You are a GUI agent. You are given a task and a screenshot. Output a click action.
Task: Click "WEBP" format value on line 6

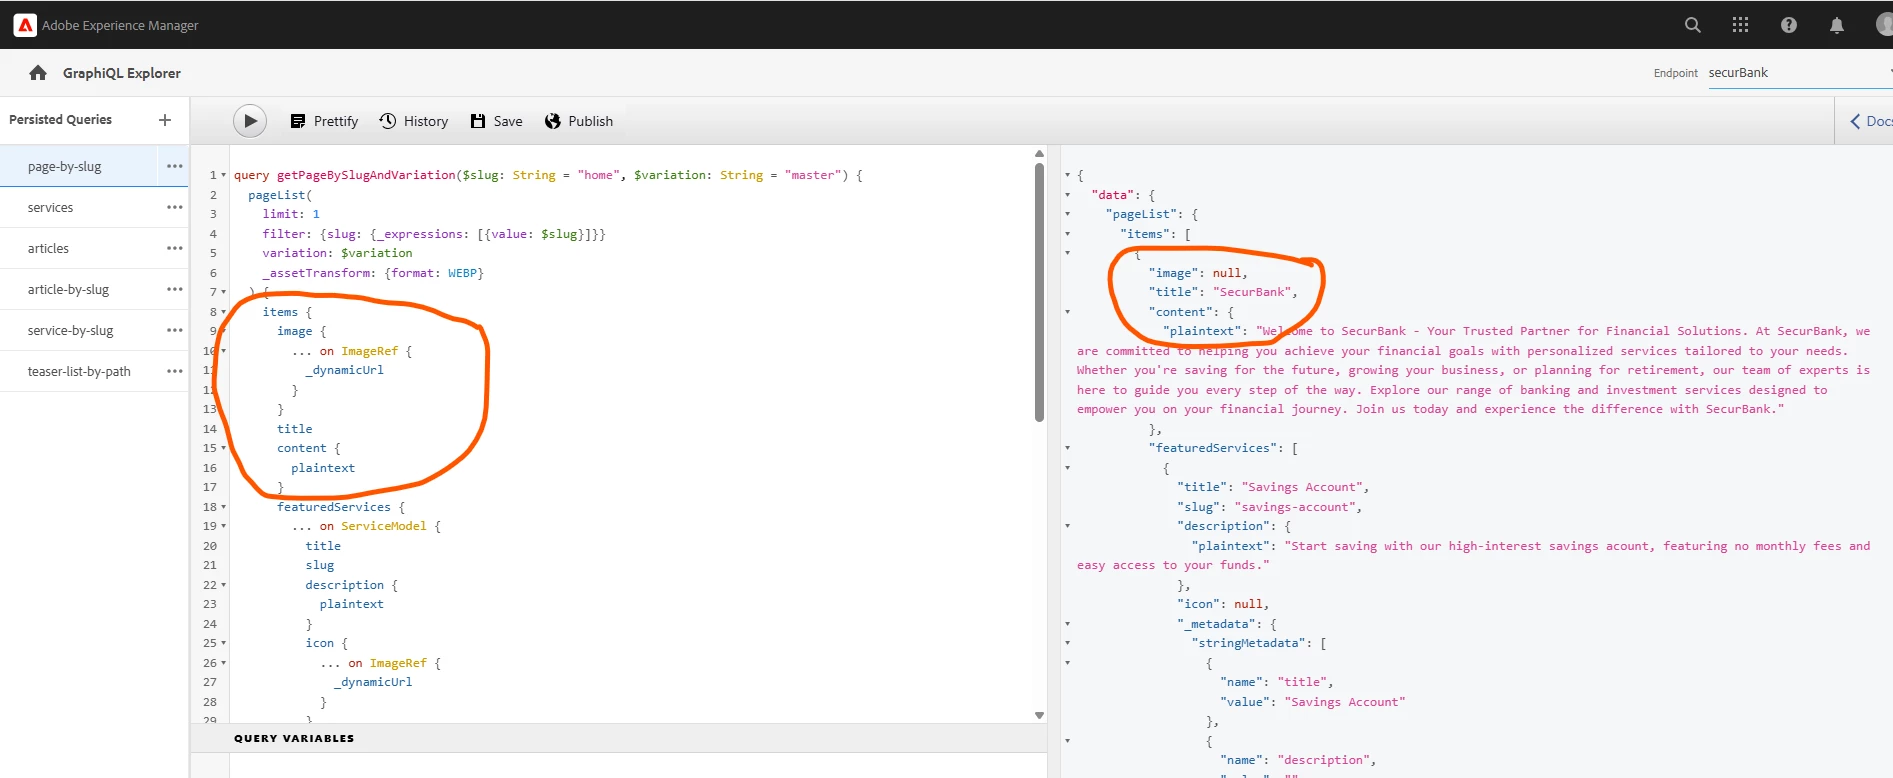coord(462,273)
